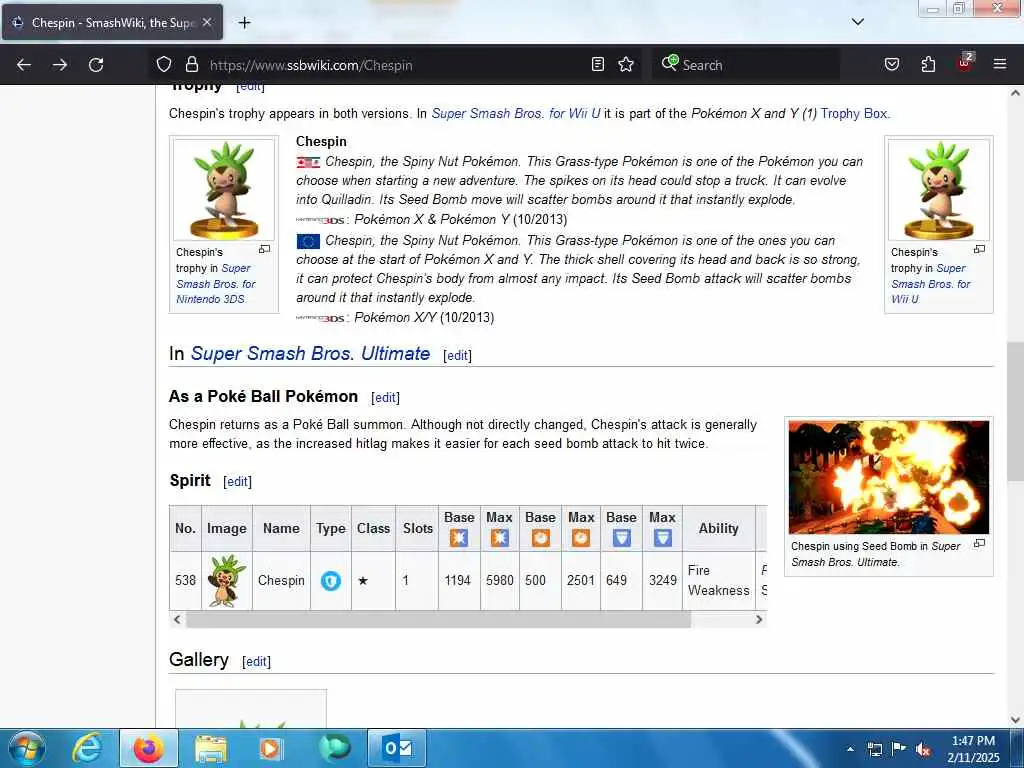Launch Internet Explorer from taskbar
Screen dimensions: 1024x768
coord(87,748)
